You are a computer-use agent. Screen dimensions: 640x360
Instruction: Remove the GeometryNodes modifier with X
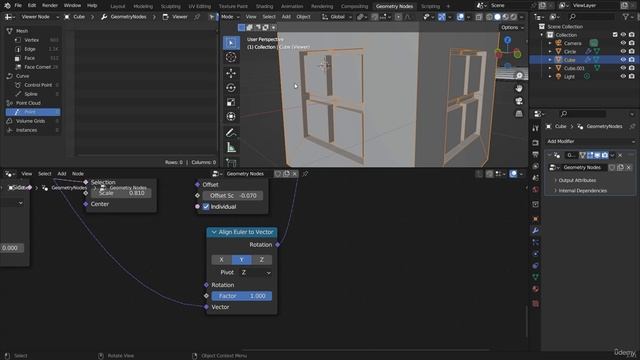point(620,155)
